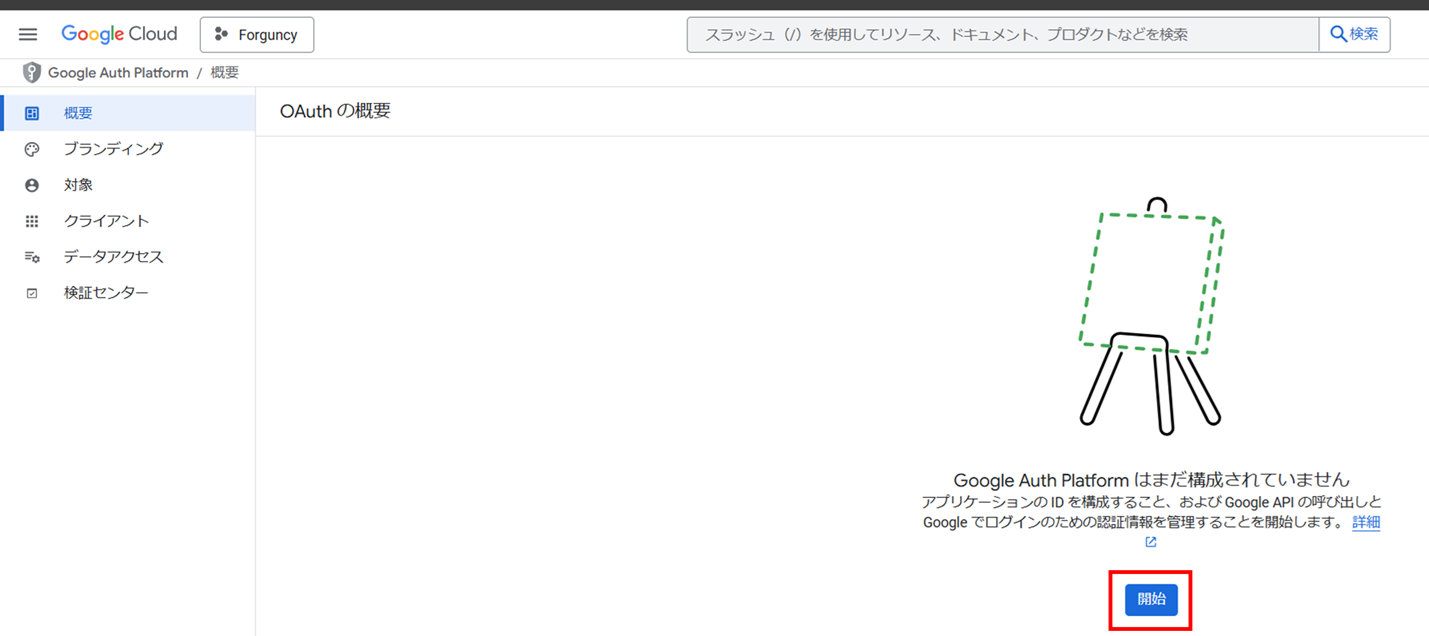Click the 検証センター checkbox icon

click(x=32, y=294)
